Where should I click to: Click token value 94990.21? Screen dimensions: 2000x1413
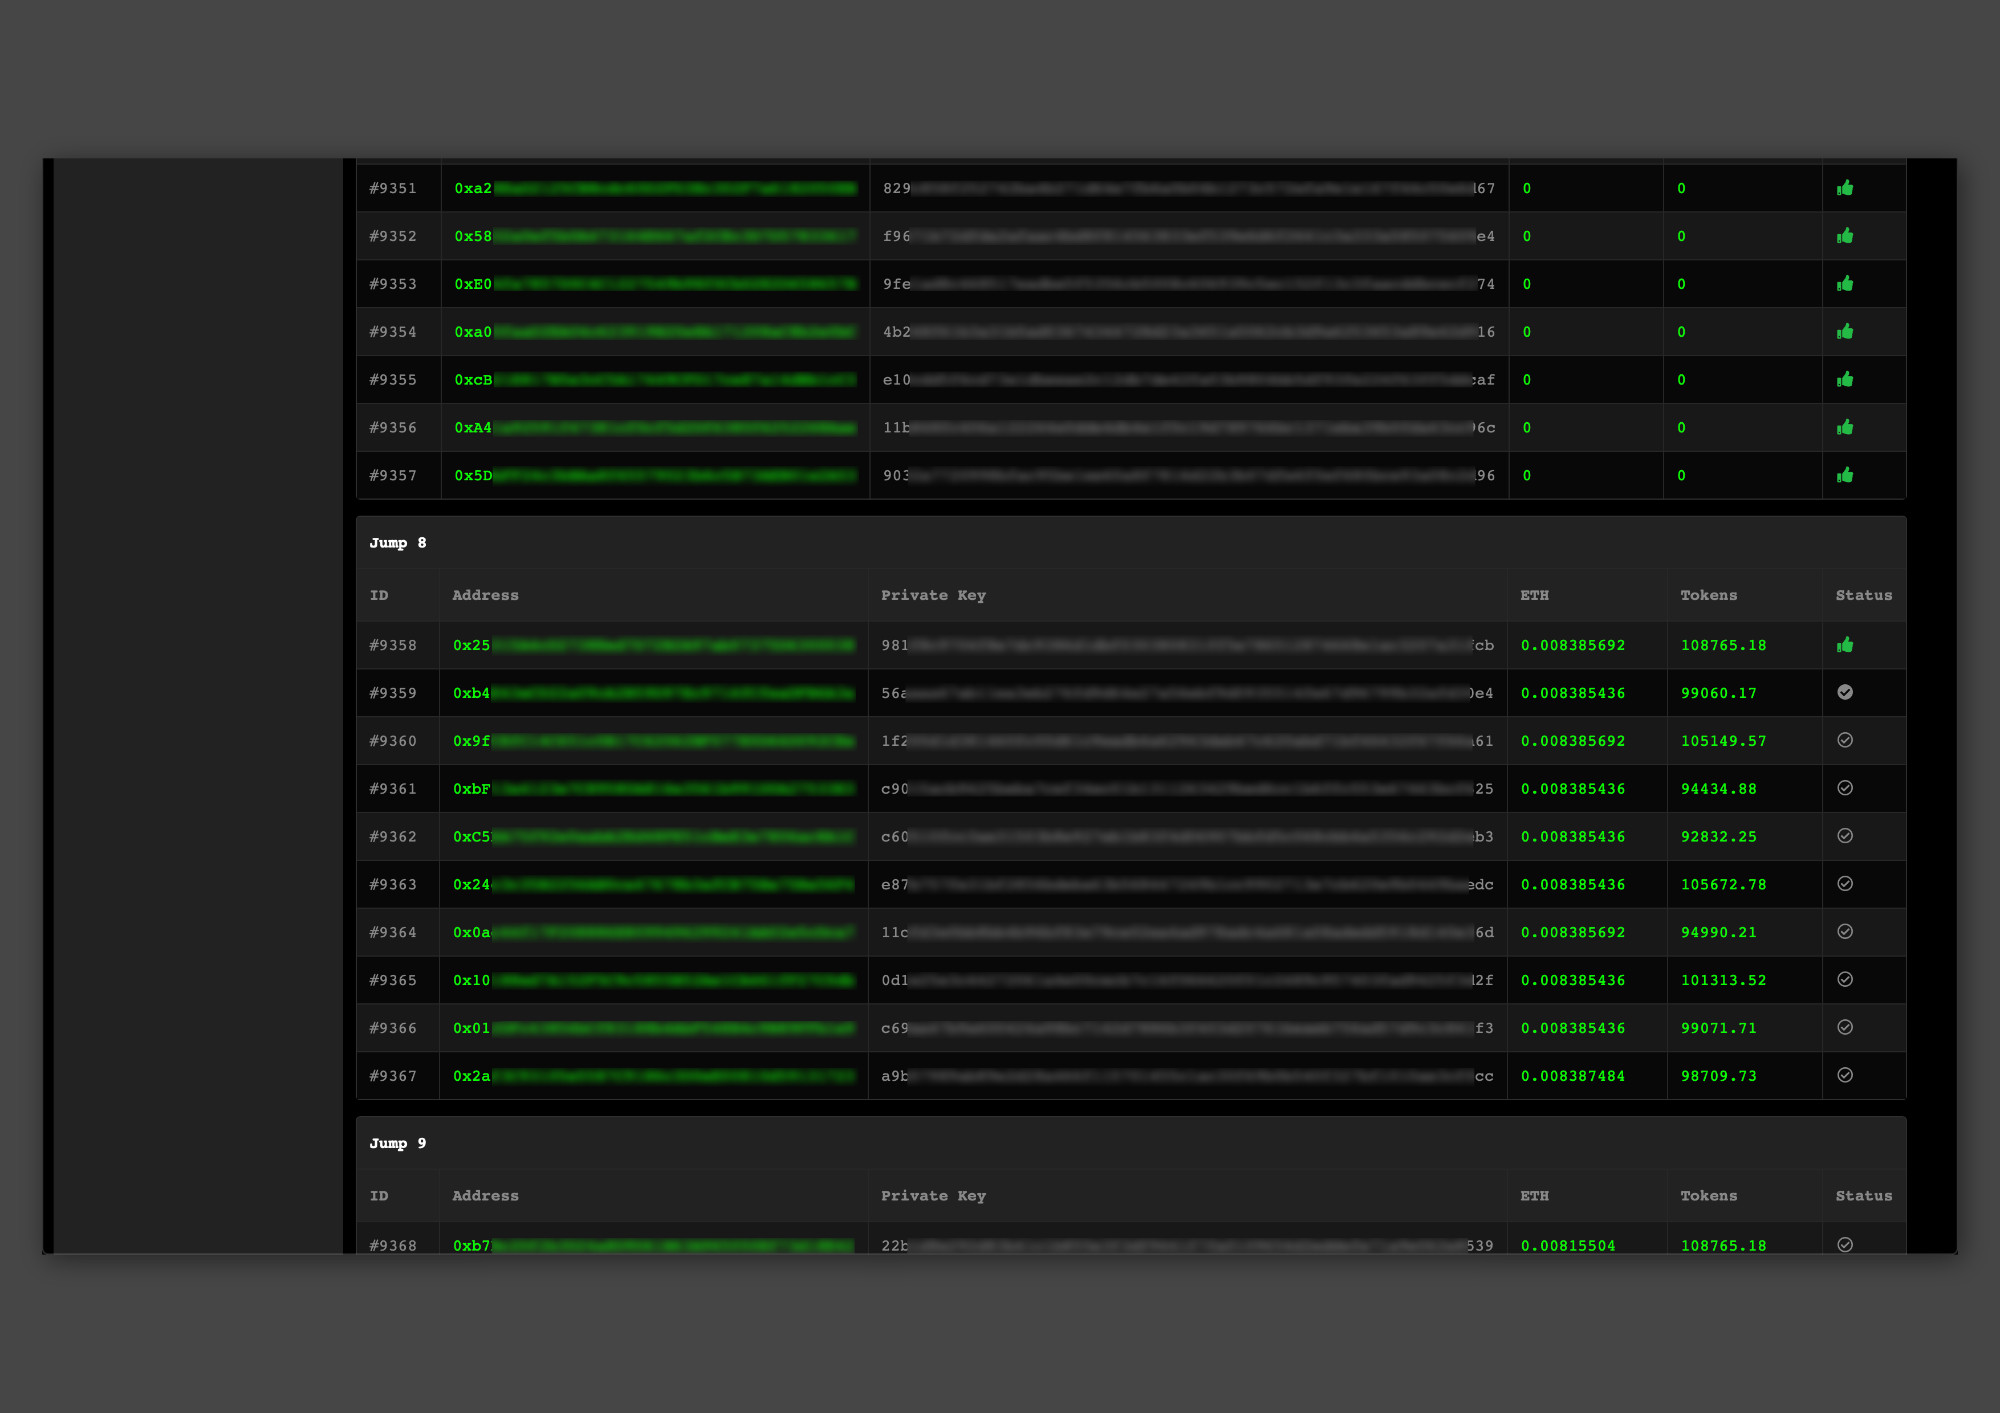click(1718, 932)
